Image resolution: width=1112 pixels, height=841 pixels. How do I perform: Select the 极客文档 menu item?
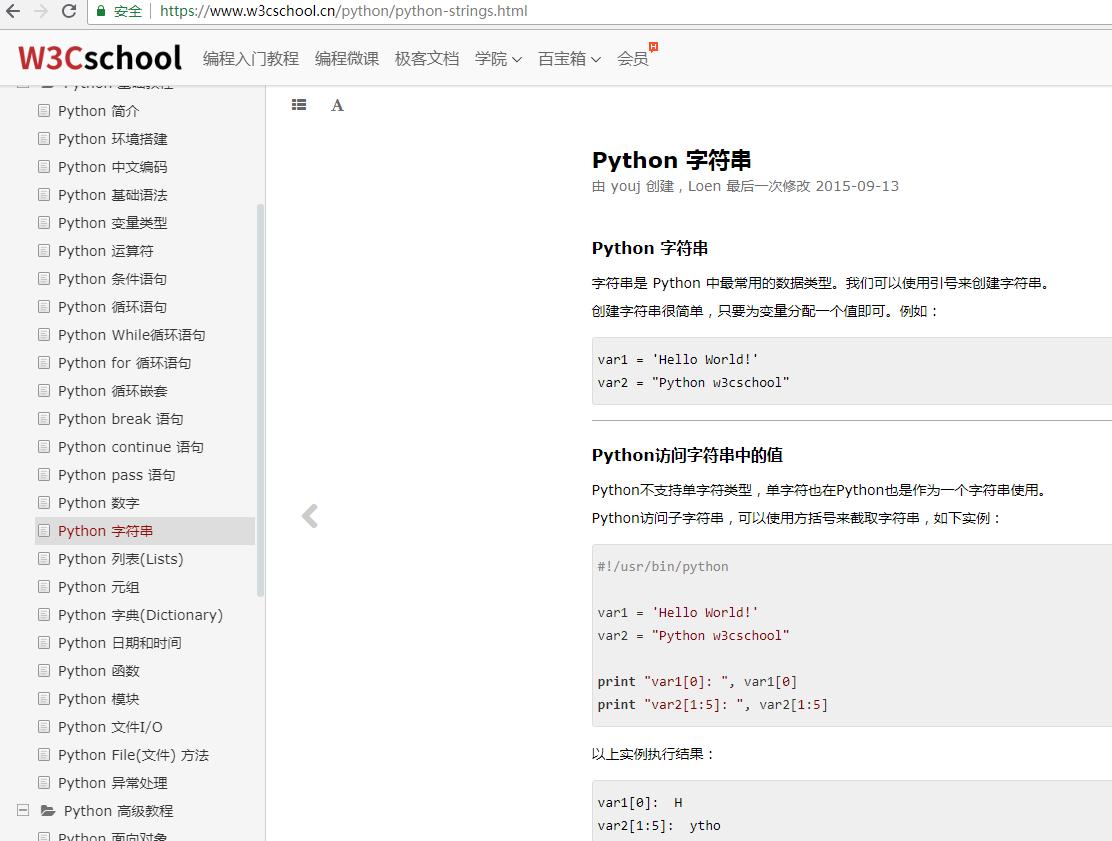click(426, 59)
